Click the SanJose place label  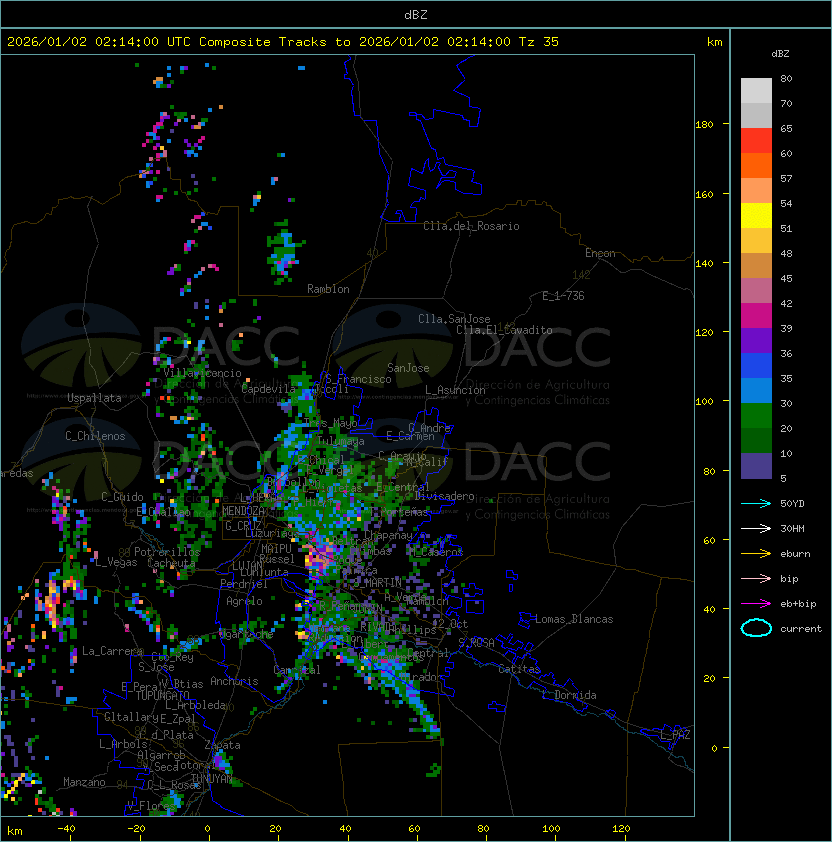pos(408,368)
